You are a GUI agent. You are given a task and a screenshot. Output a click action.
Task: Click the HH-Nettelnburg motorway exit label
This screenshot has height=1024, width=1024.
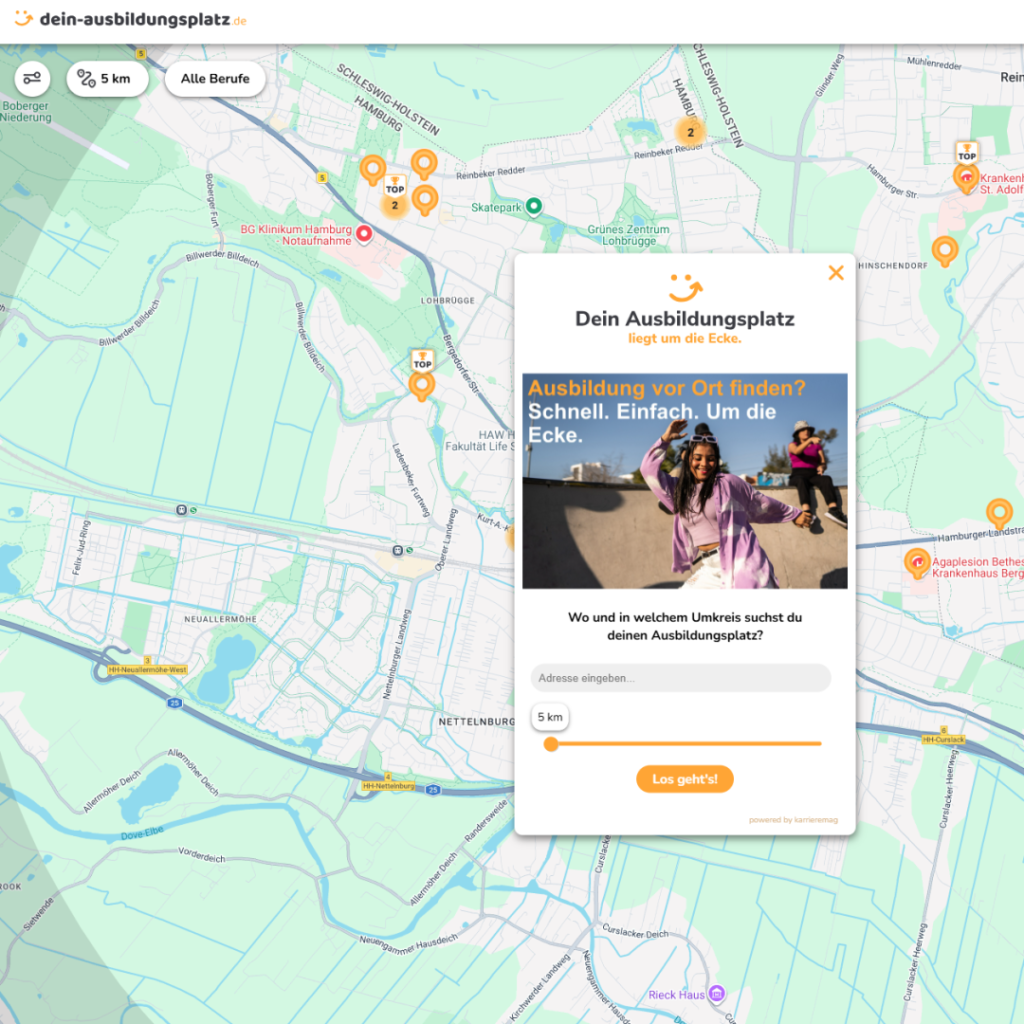click(388, 786)
